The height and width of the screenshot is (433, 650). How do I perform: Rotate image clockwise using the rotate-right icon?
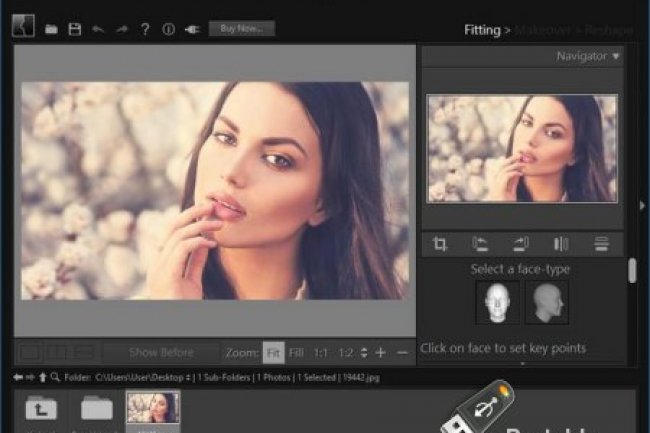tap(520, 244)
